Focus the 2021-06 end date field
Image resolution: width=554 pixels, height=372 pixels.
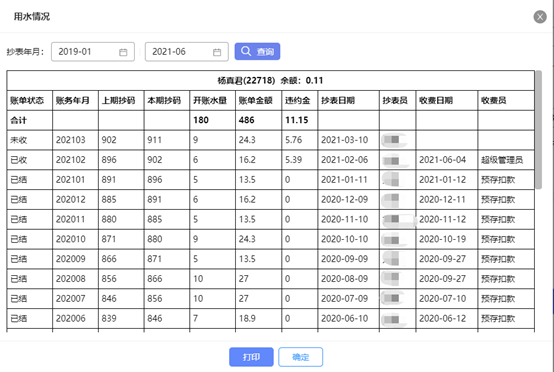[187, 52]
